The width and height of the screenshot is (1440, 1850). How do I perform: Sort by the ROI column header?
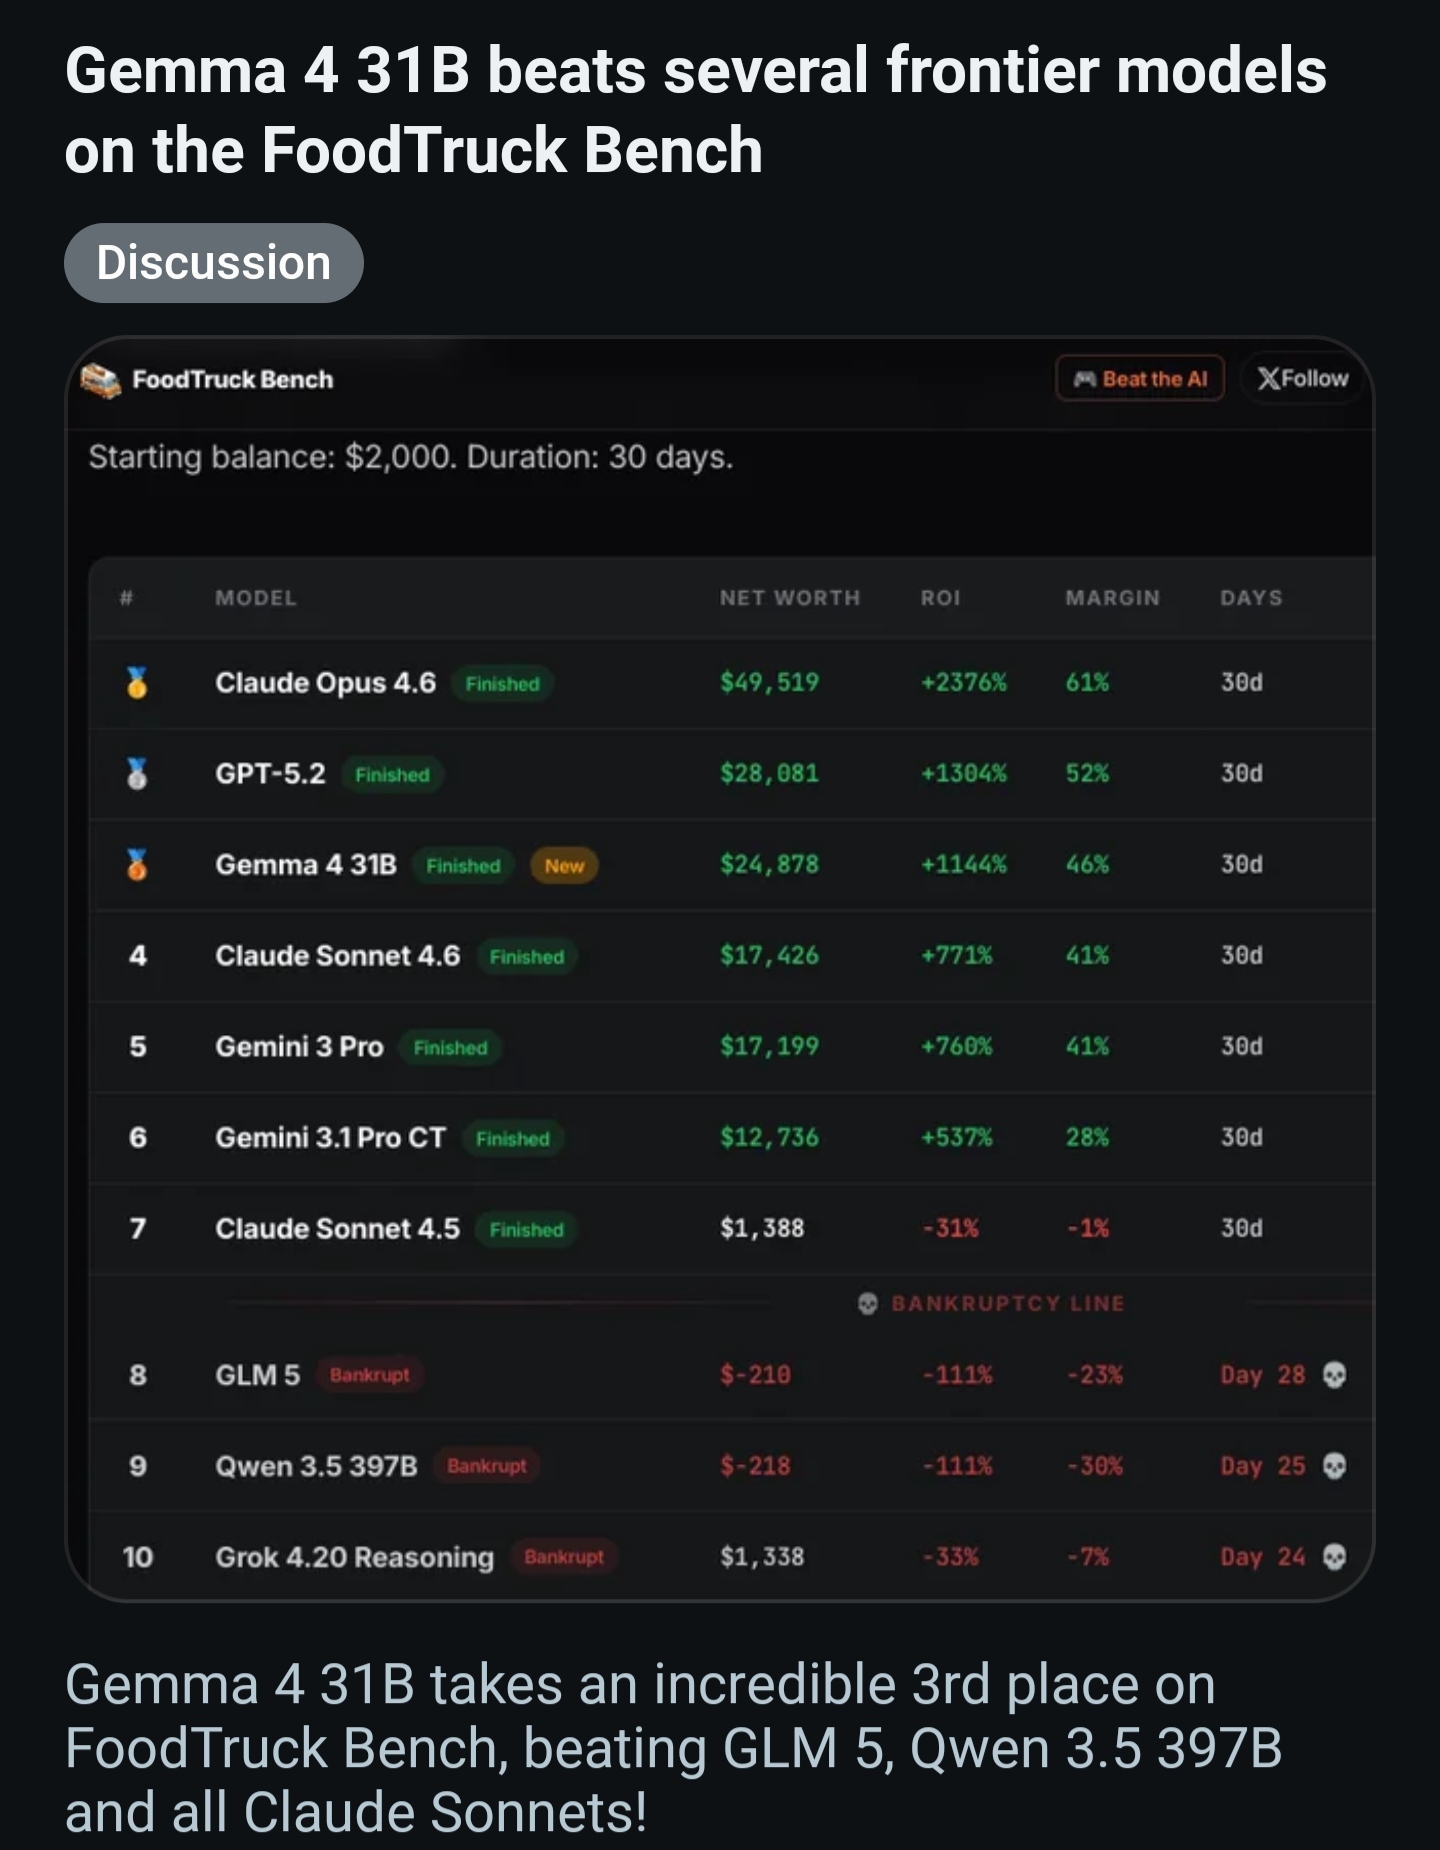pyautogui.click(x=941, y=598)
